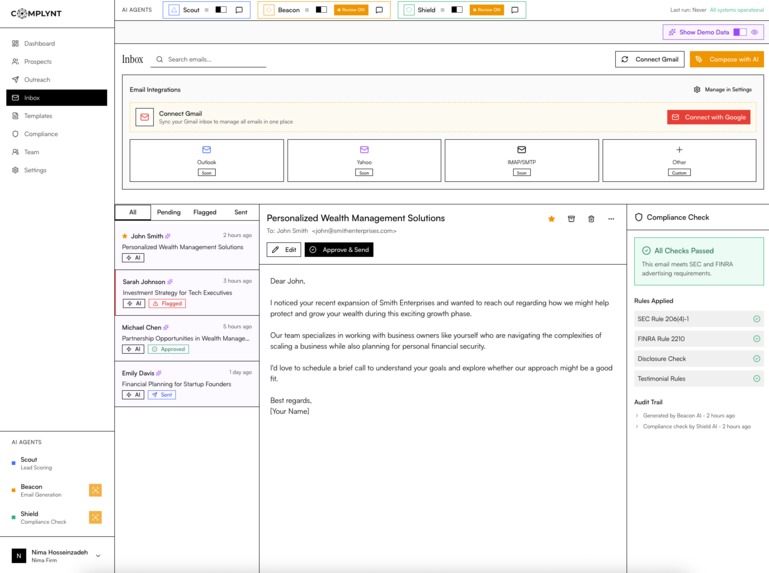769x573 pixels.
Task: Click the Testimonial Rules row
Action: tap(699, 379)
